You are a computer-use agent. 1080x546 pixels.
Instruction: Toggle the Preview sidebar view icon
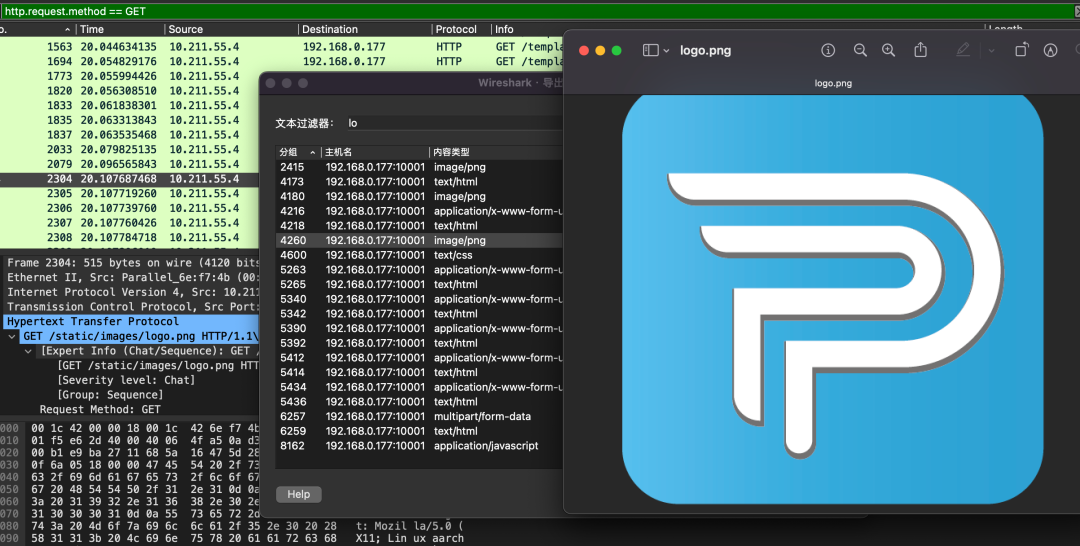click(x=650, y=50)
